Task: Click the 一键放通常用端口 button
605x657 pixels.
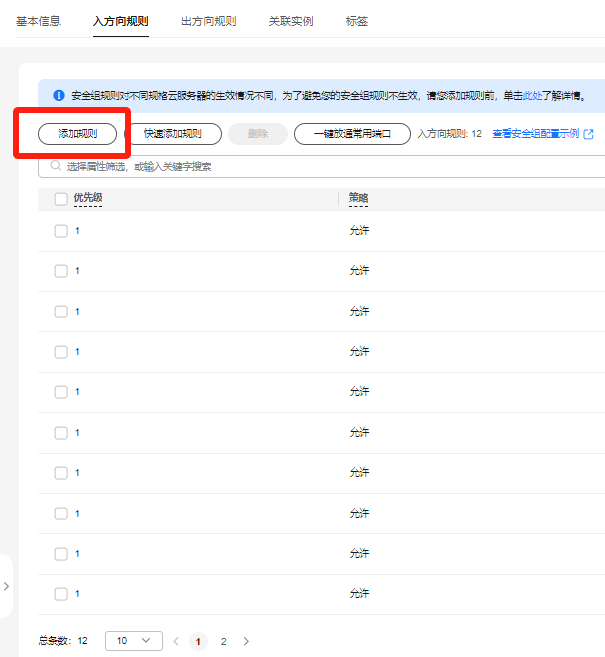Action: coord(352,134)
